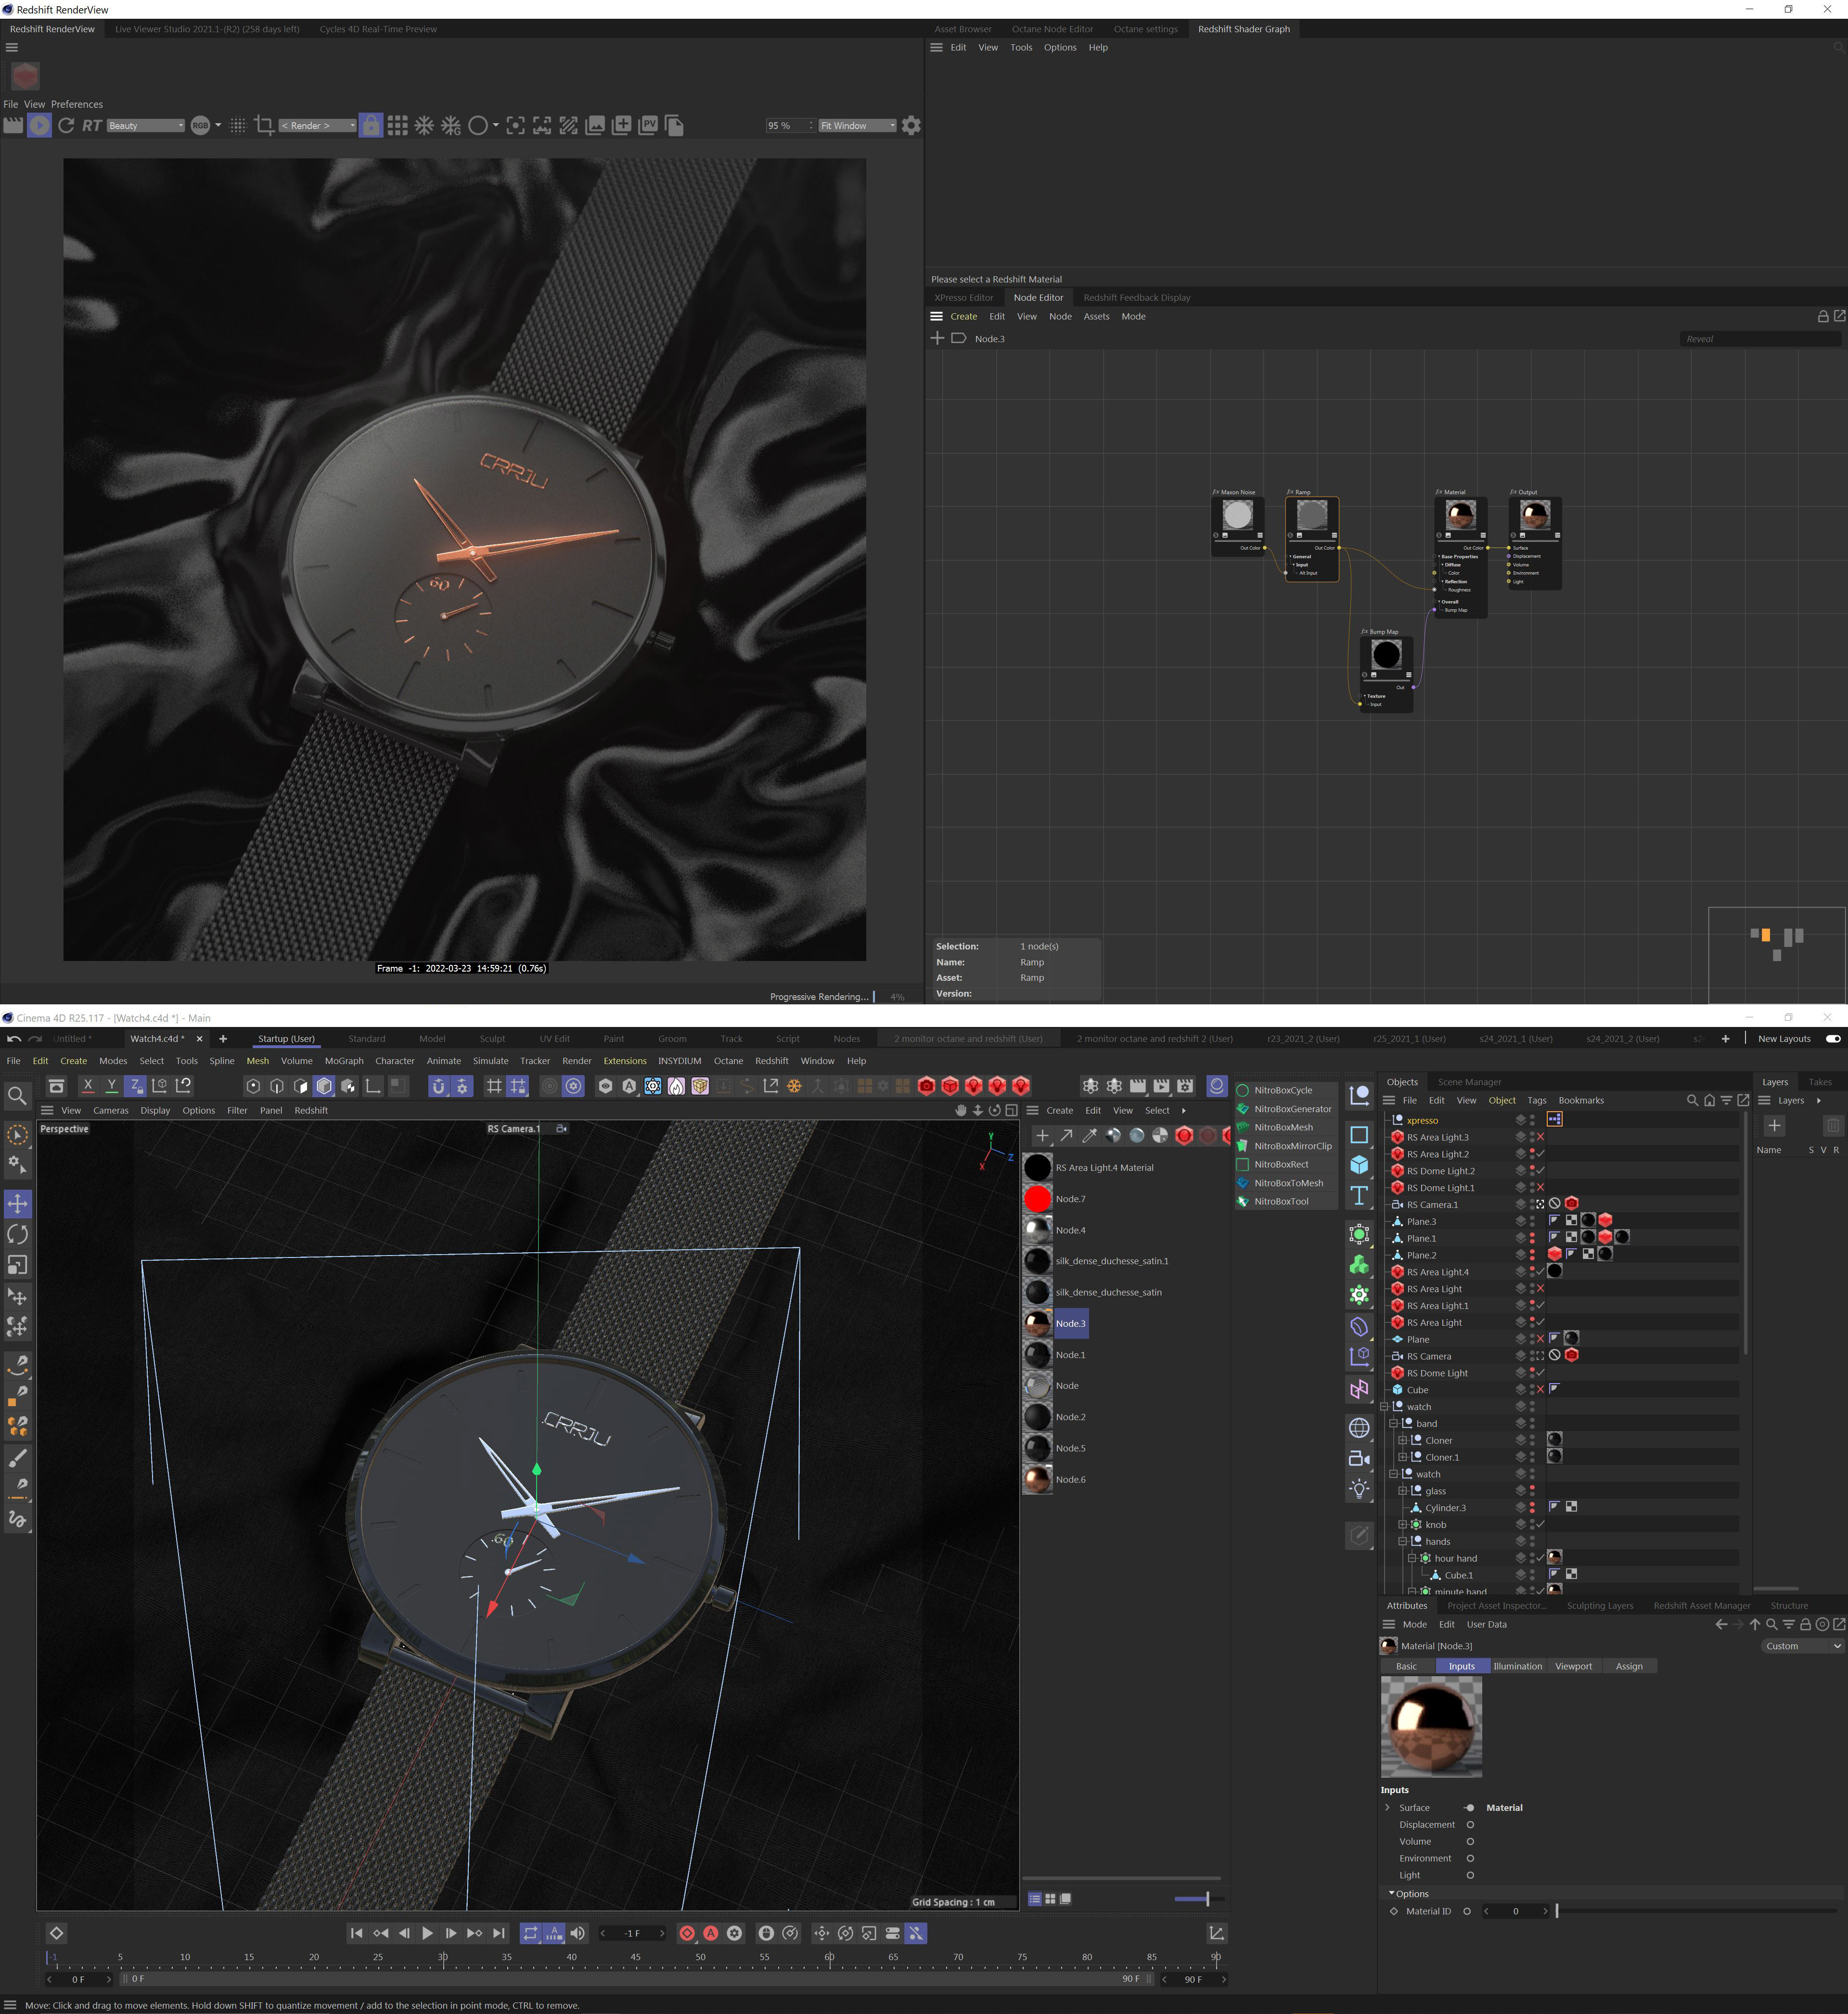The image size is (1848, 2014).
Task: Toggle visibility dots for RS Dome Light.2
Action: (1531, 1171)
